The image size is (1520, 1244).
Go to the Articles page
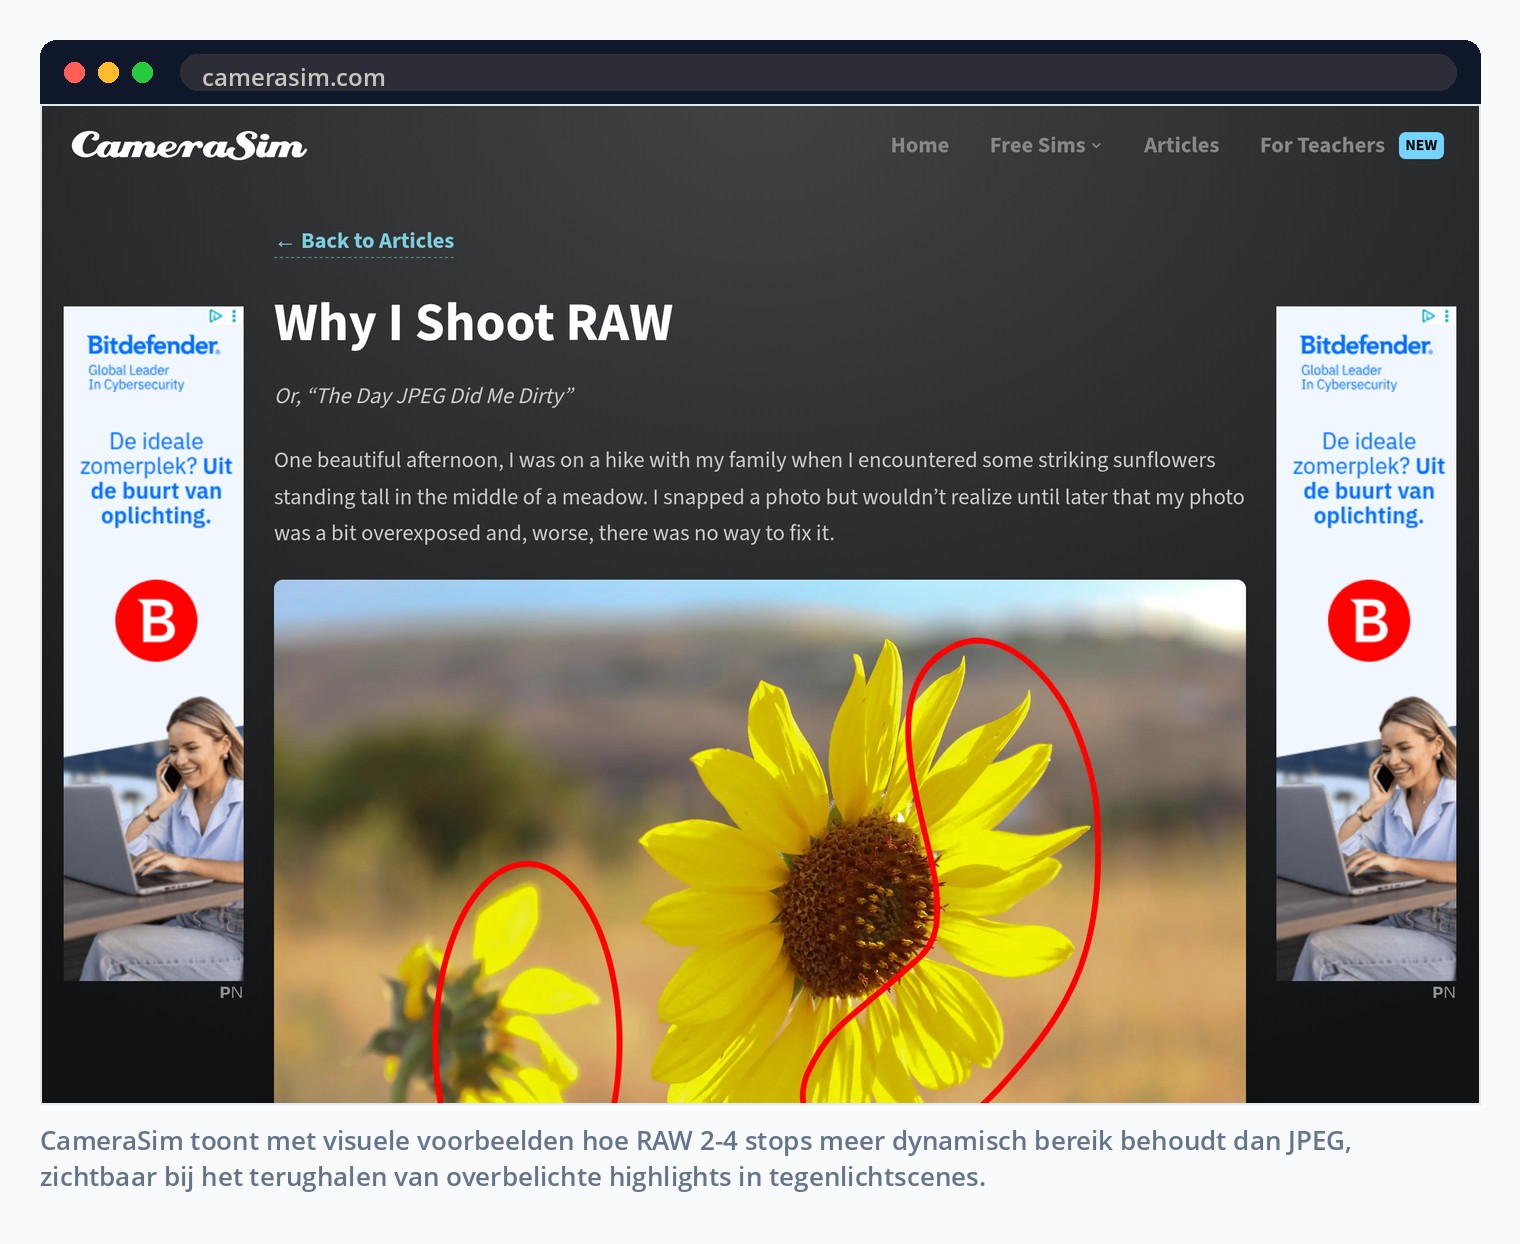(x=1181, y=145)
